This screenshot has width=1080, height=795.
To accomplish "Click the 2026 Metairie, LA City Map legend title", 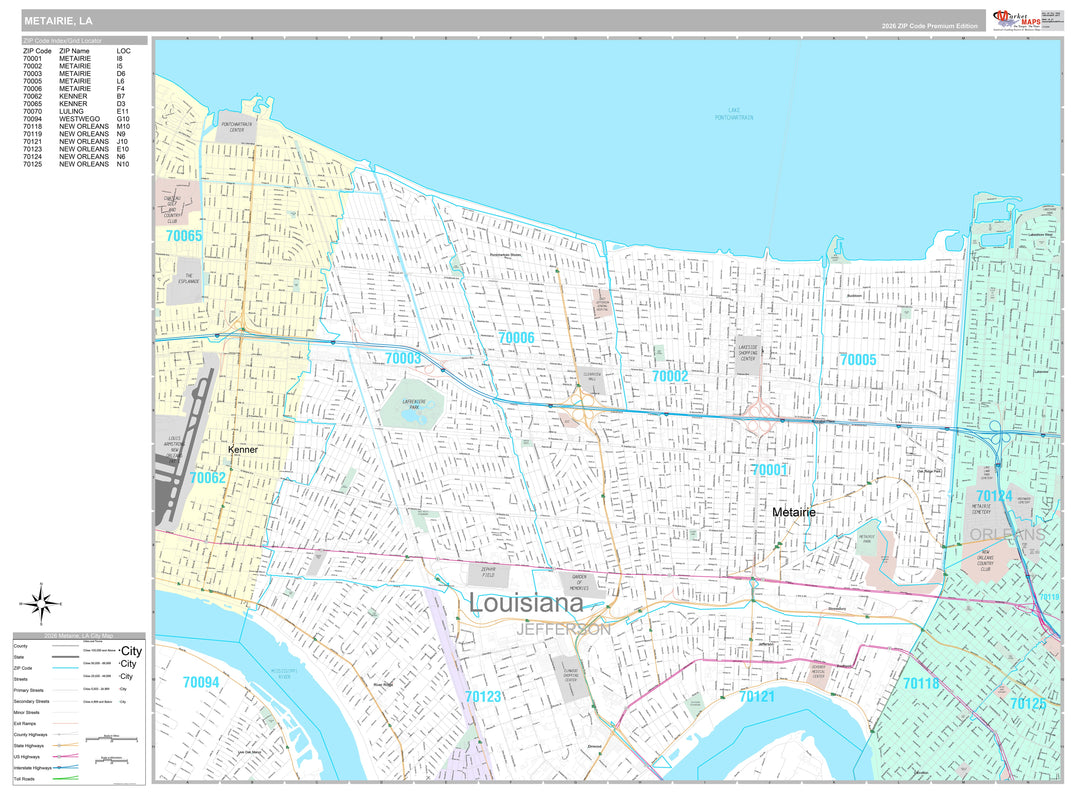I will click(x=79, y=636).
